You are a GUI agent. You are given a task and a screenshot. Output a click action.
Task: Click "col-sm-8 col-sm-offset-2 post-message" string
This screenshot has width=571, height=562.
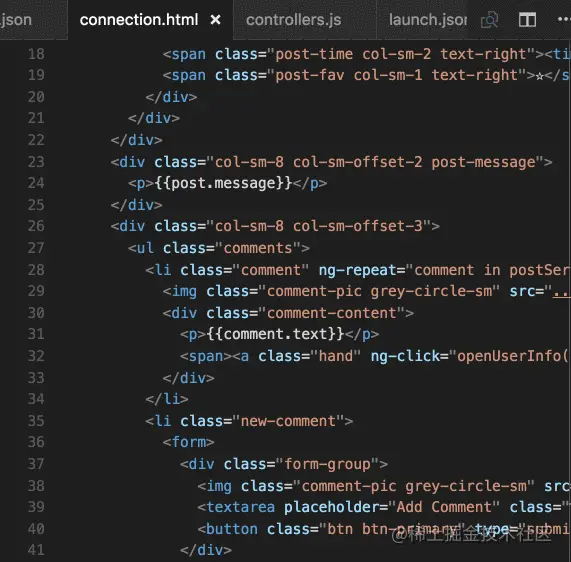pyautogui.click(x=375, y=162)
